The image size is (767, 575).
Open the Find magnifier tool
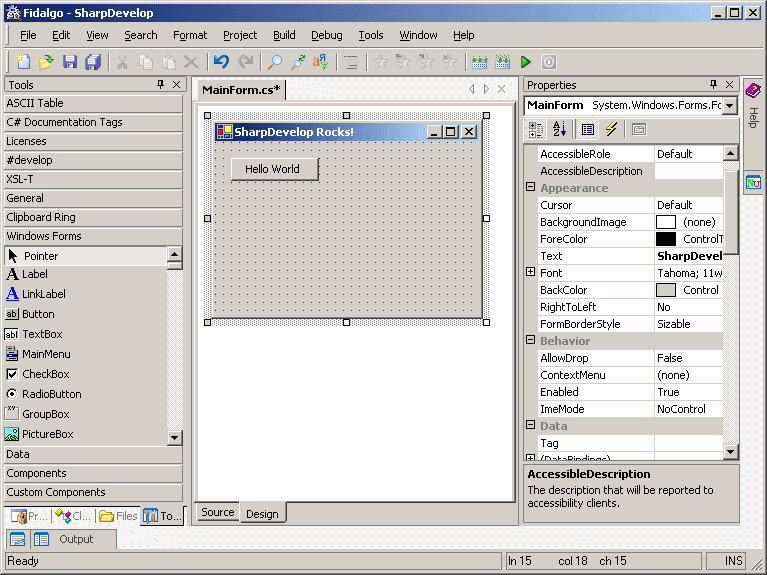275,62
